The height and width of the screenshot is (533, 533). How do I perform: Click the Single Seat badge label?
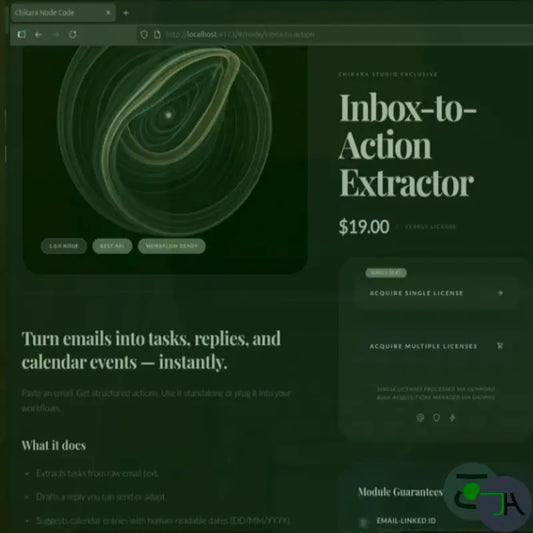386,273
